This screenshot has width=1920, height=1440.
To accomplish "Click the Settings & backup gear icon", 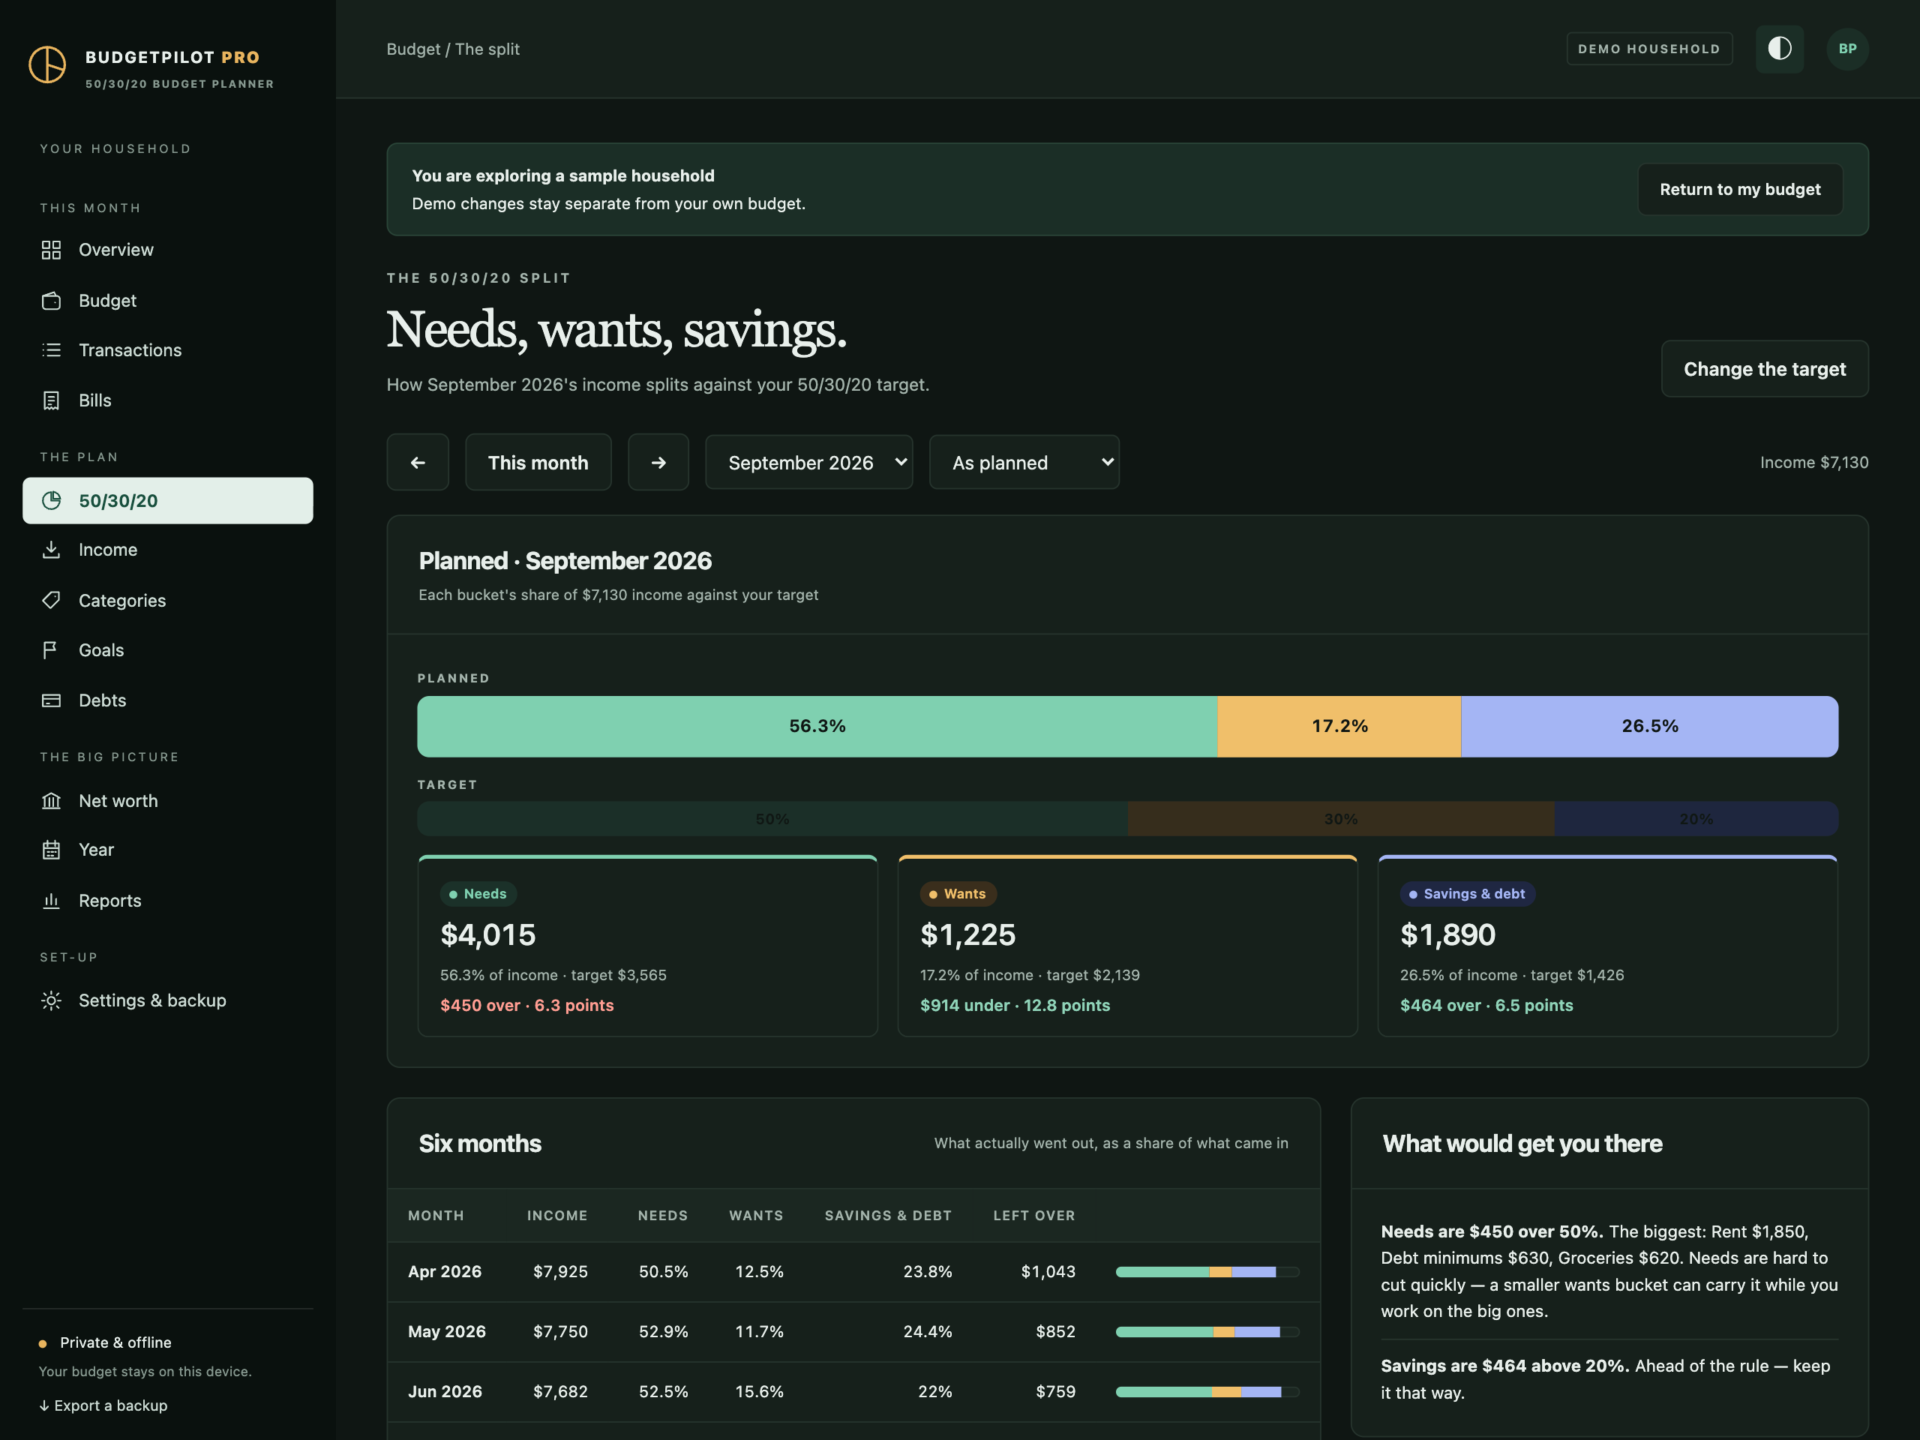I will [x=51, y=1000].
